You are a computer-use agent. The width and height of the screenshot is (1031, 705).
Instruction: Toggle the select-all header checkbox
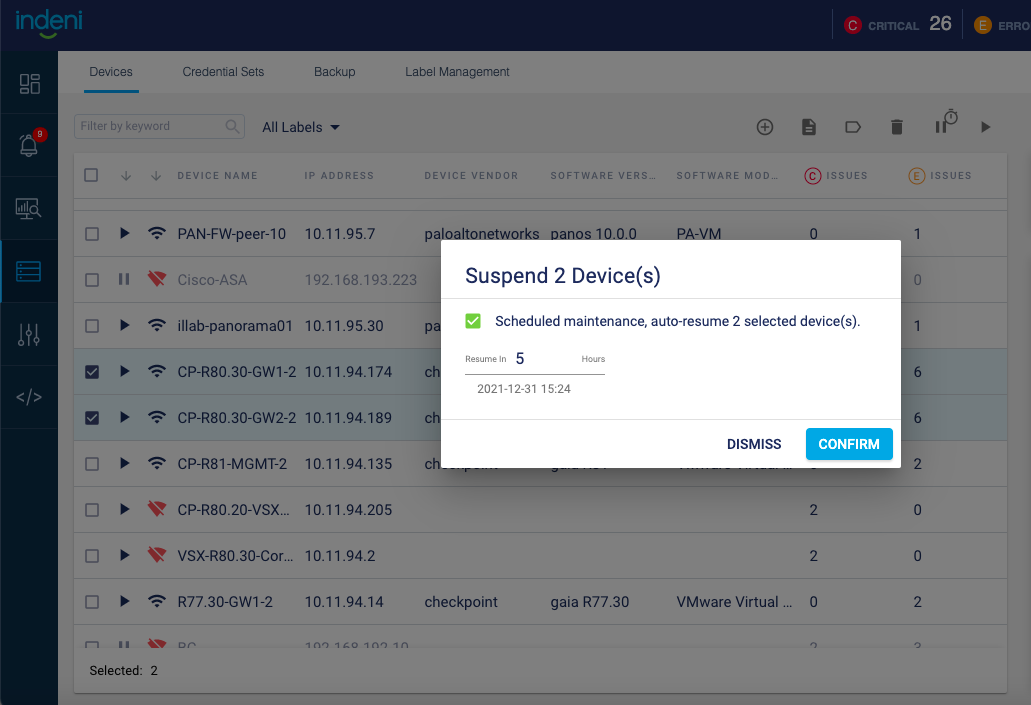point(91,175)
